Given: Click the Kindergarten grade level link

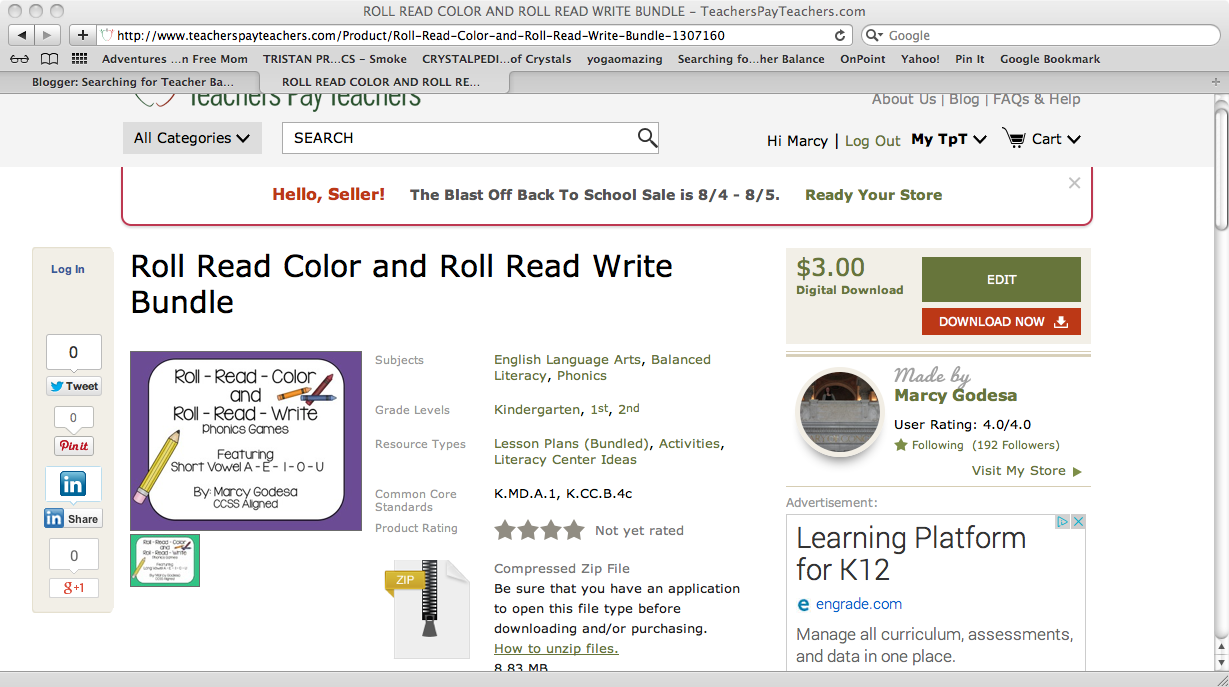Looking at the screenshot, I should pyautogui.click(x=537, y=410).
